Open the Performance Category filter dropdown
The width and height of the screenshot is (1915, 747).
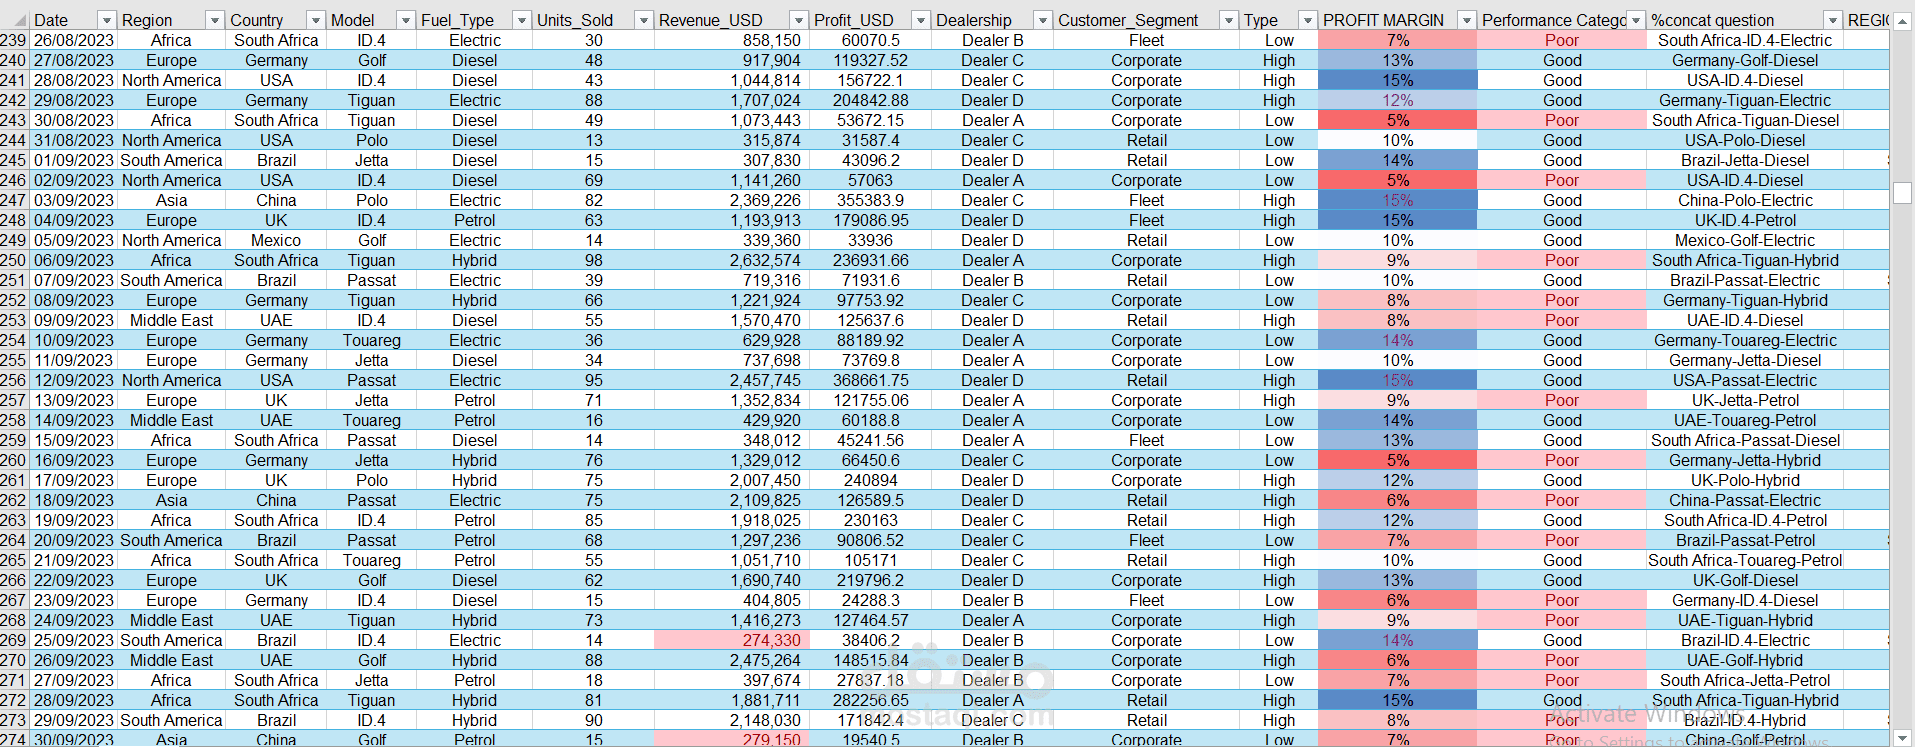pos(1636,20)
